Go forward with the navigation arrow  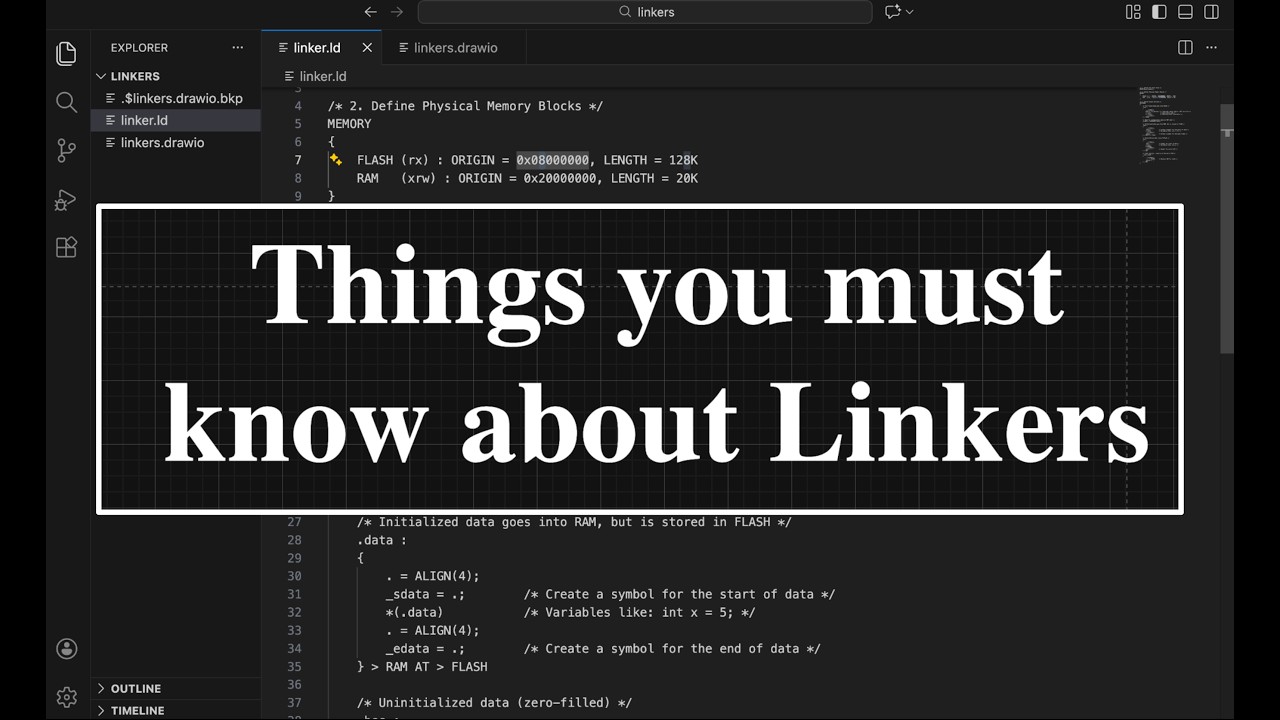click(x=397, y=12)
